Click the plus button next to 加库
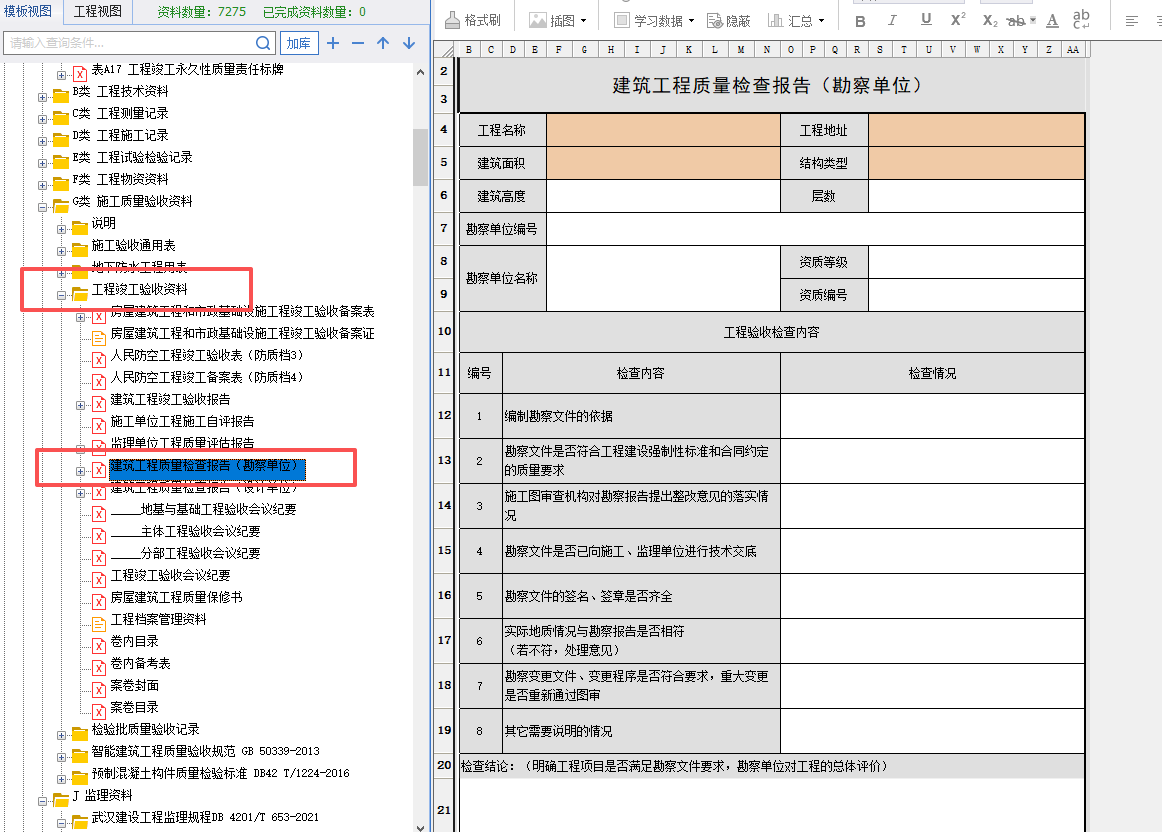 [333, 44]
